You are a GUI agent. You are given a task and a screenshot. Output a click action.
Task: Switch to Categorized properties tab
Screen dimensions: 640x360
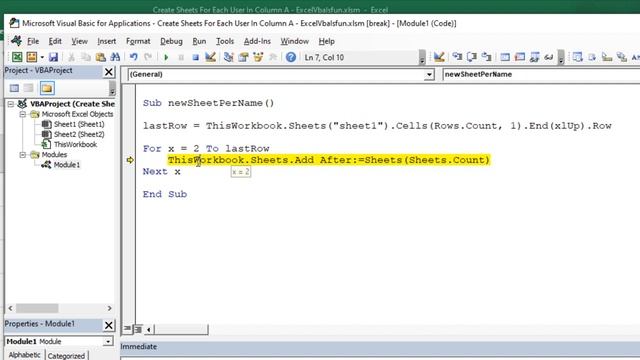pos(66,356)
